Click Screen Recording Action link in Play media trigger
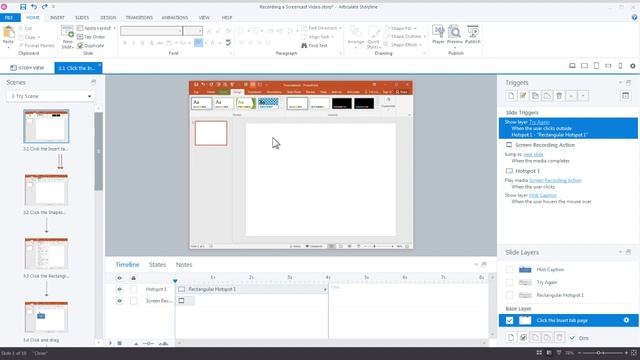This screenshot has height=360, width=640. 555,180
